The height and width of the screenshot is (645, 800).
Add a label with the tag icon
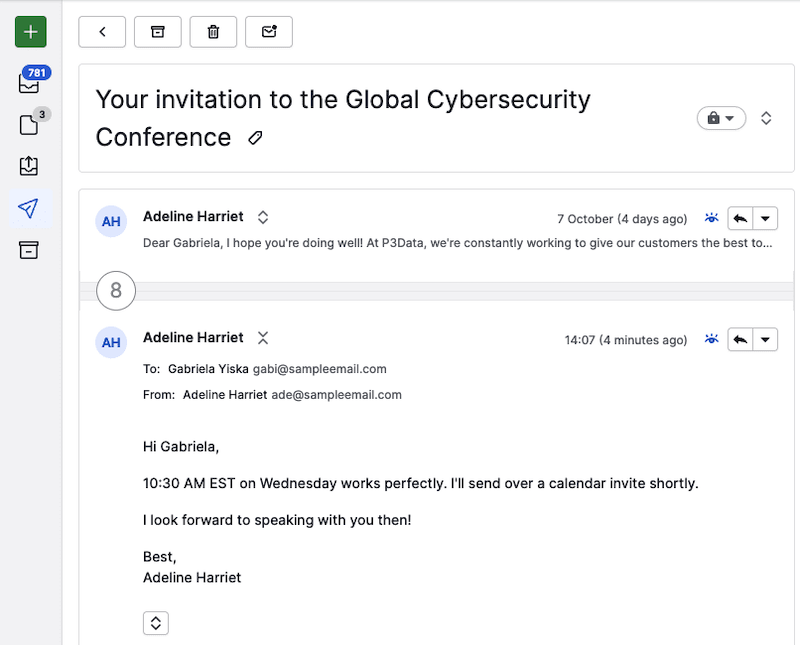255,138
